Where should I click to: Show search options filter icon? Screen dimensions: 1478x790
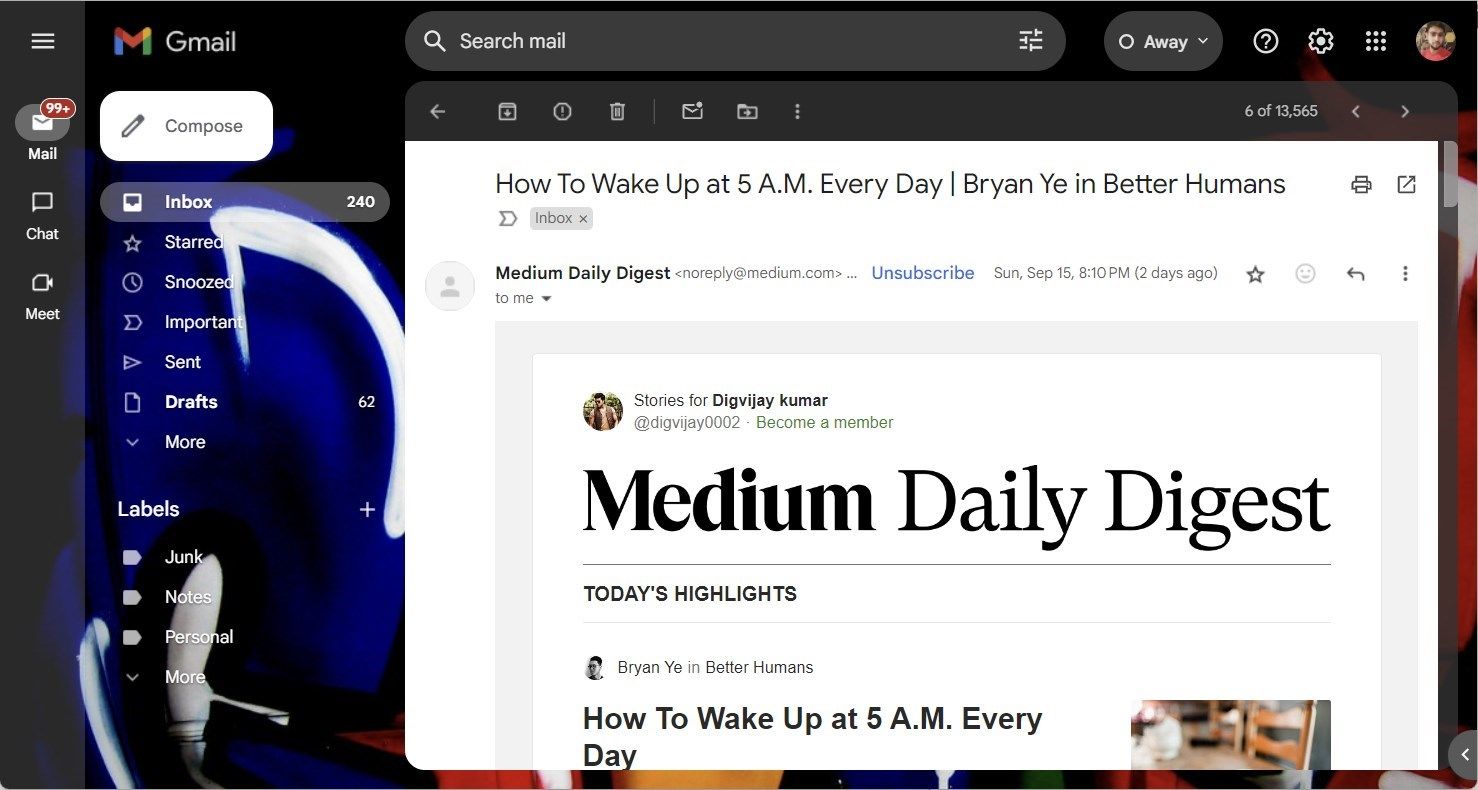1030,41
